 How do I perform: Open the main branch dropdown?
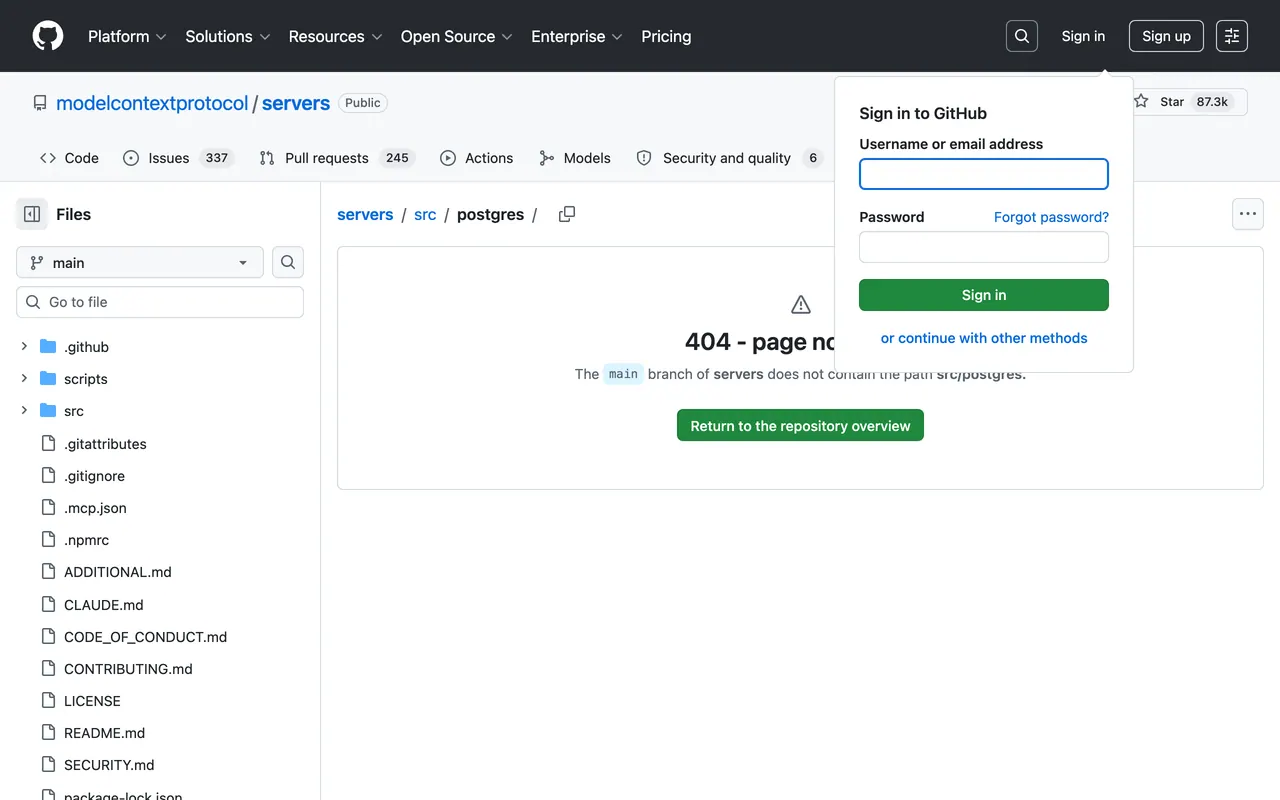140,262
